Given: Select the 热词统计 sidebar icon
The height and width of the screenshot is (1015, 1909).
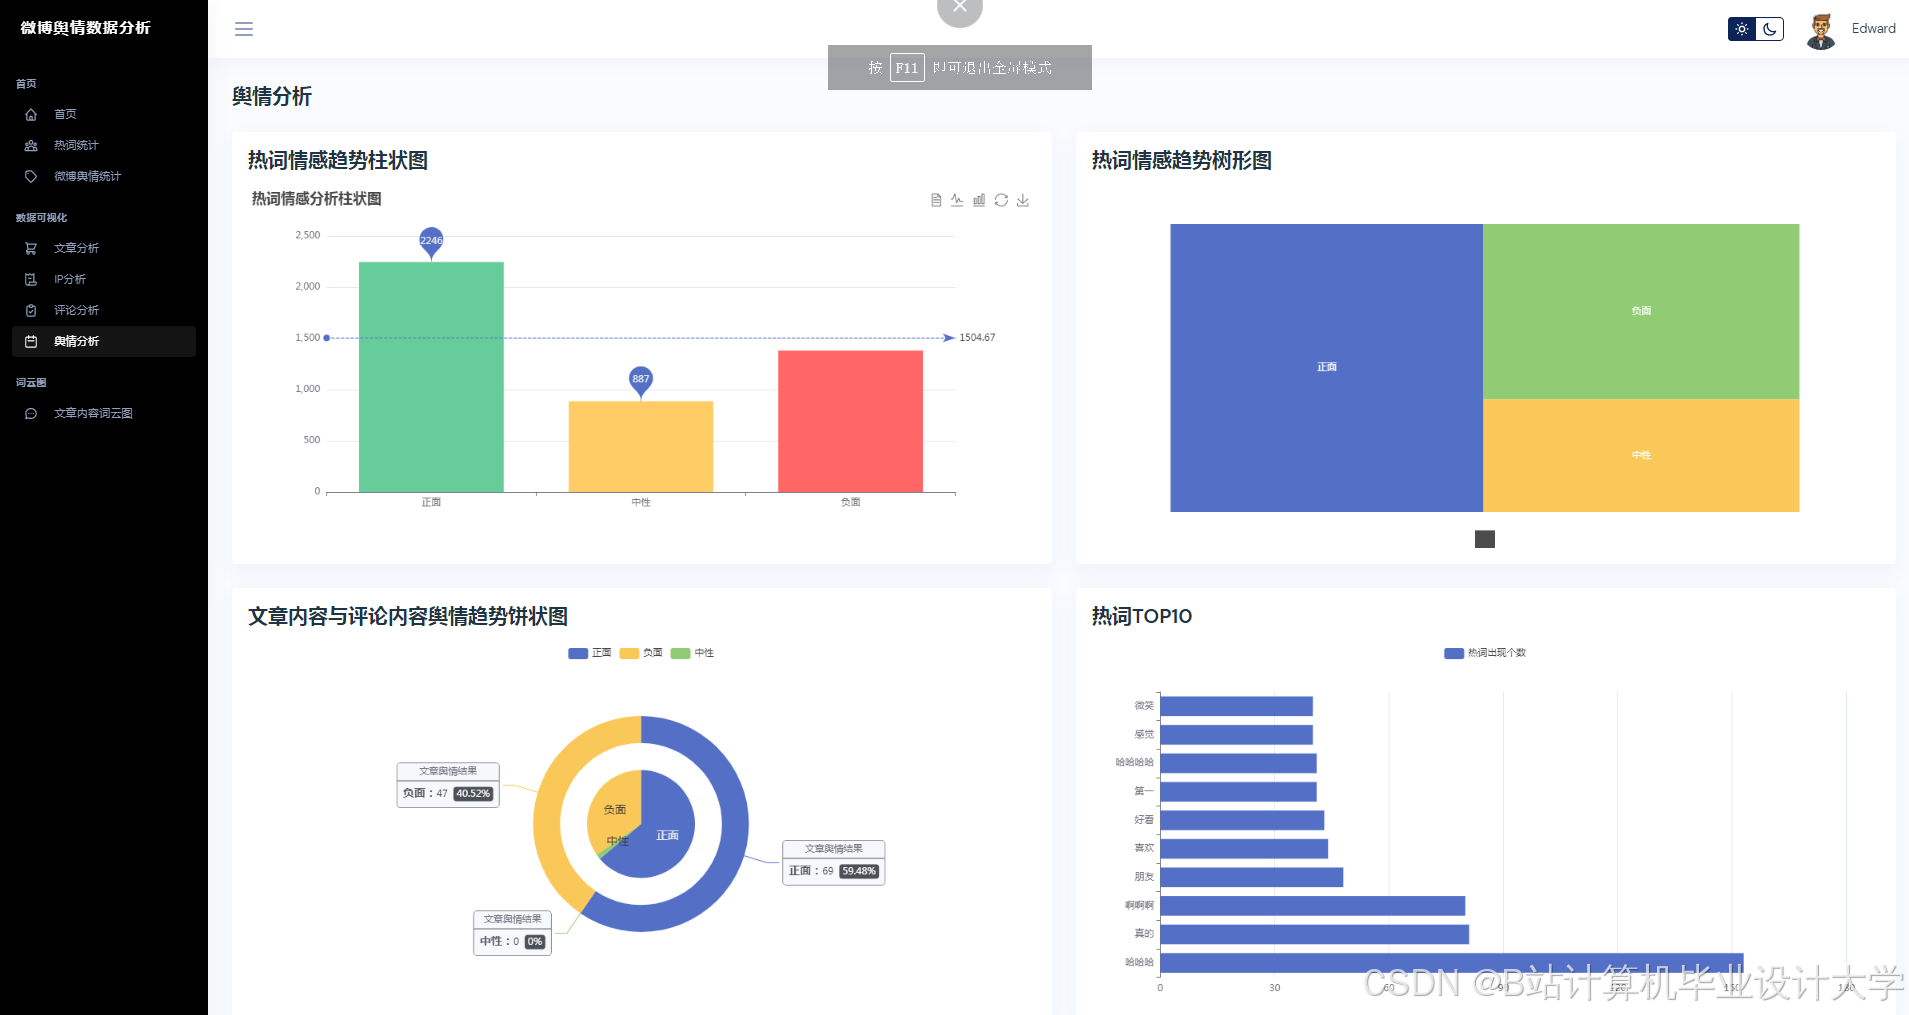Looking at the screenshot, I should (x=31, y=145).
